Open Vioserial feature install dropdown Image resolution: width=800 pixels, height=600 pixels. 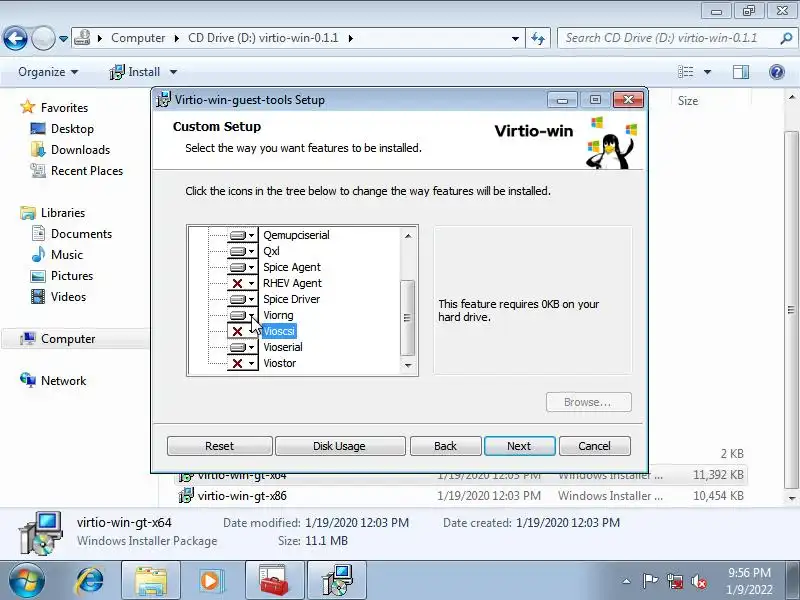pos(242,347)
